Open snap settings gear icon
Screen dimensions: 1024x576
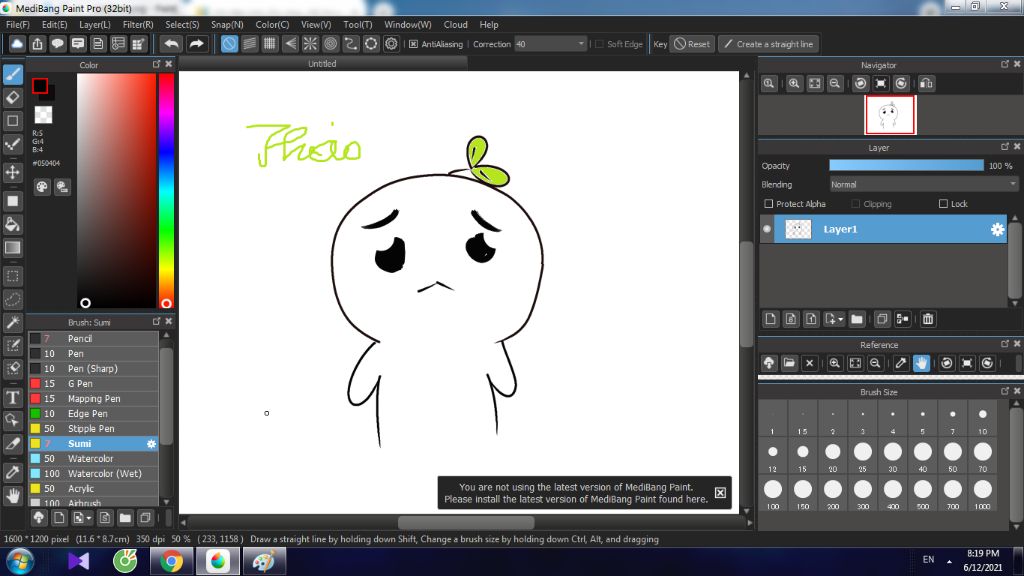391,44
